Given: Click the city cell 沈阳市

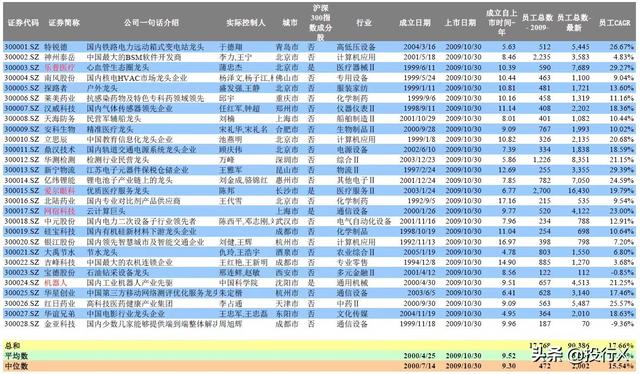Looking at the screenshot, I should coord(287,283).
